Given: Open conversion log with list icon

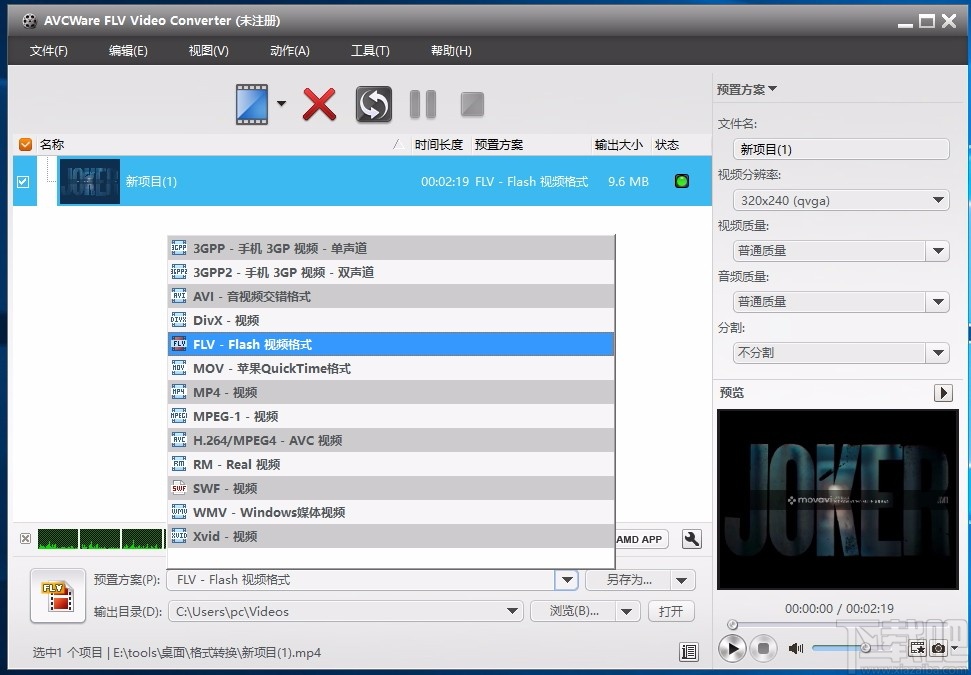Looking at the screenshot, I should click(689, 652).
